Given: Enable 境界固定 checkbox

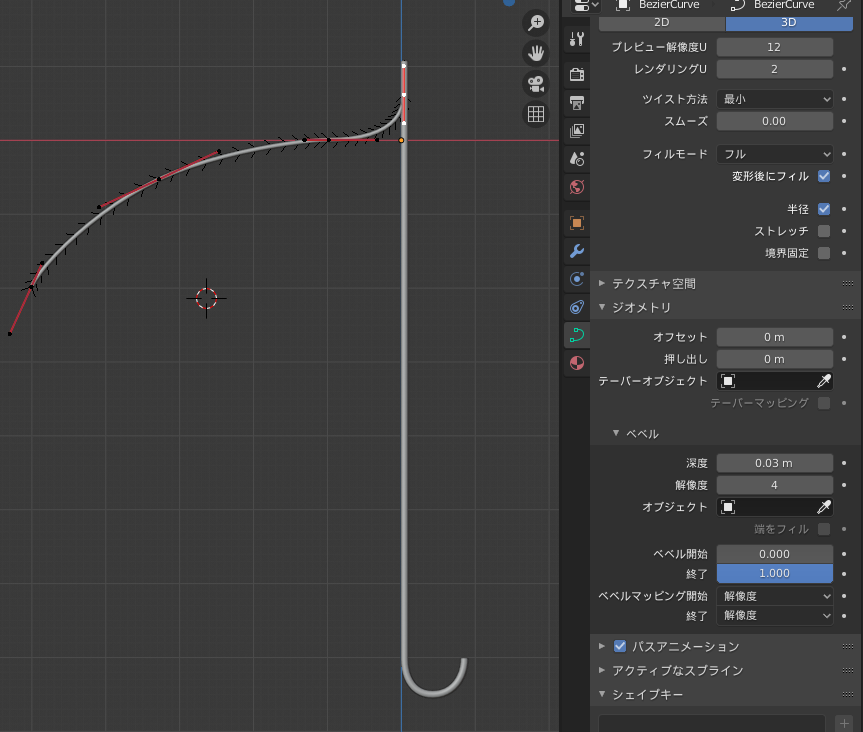Looking at the screenshot, I should click(824, 253).
